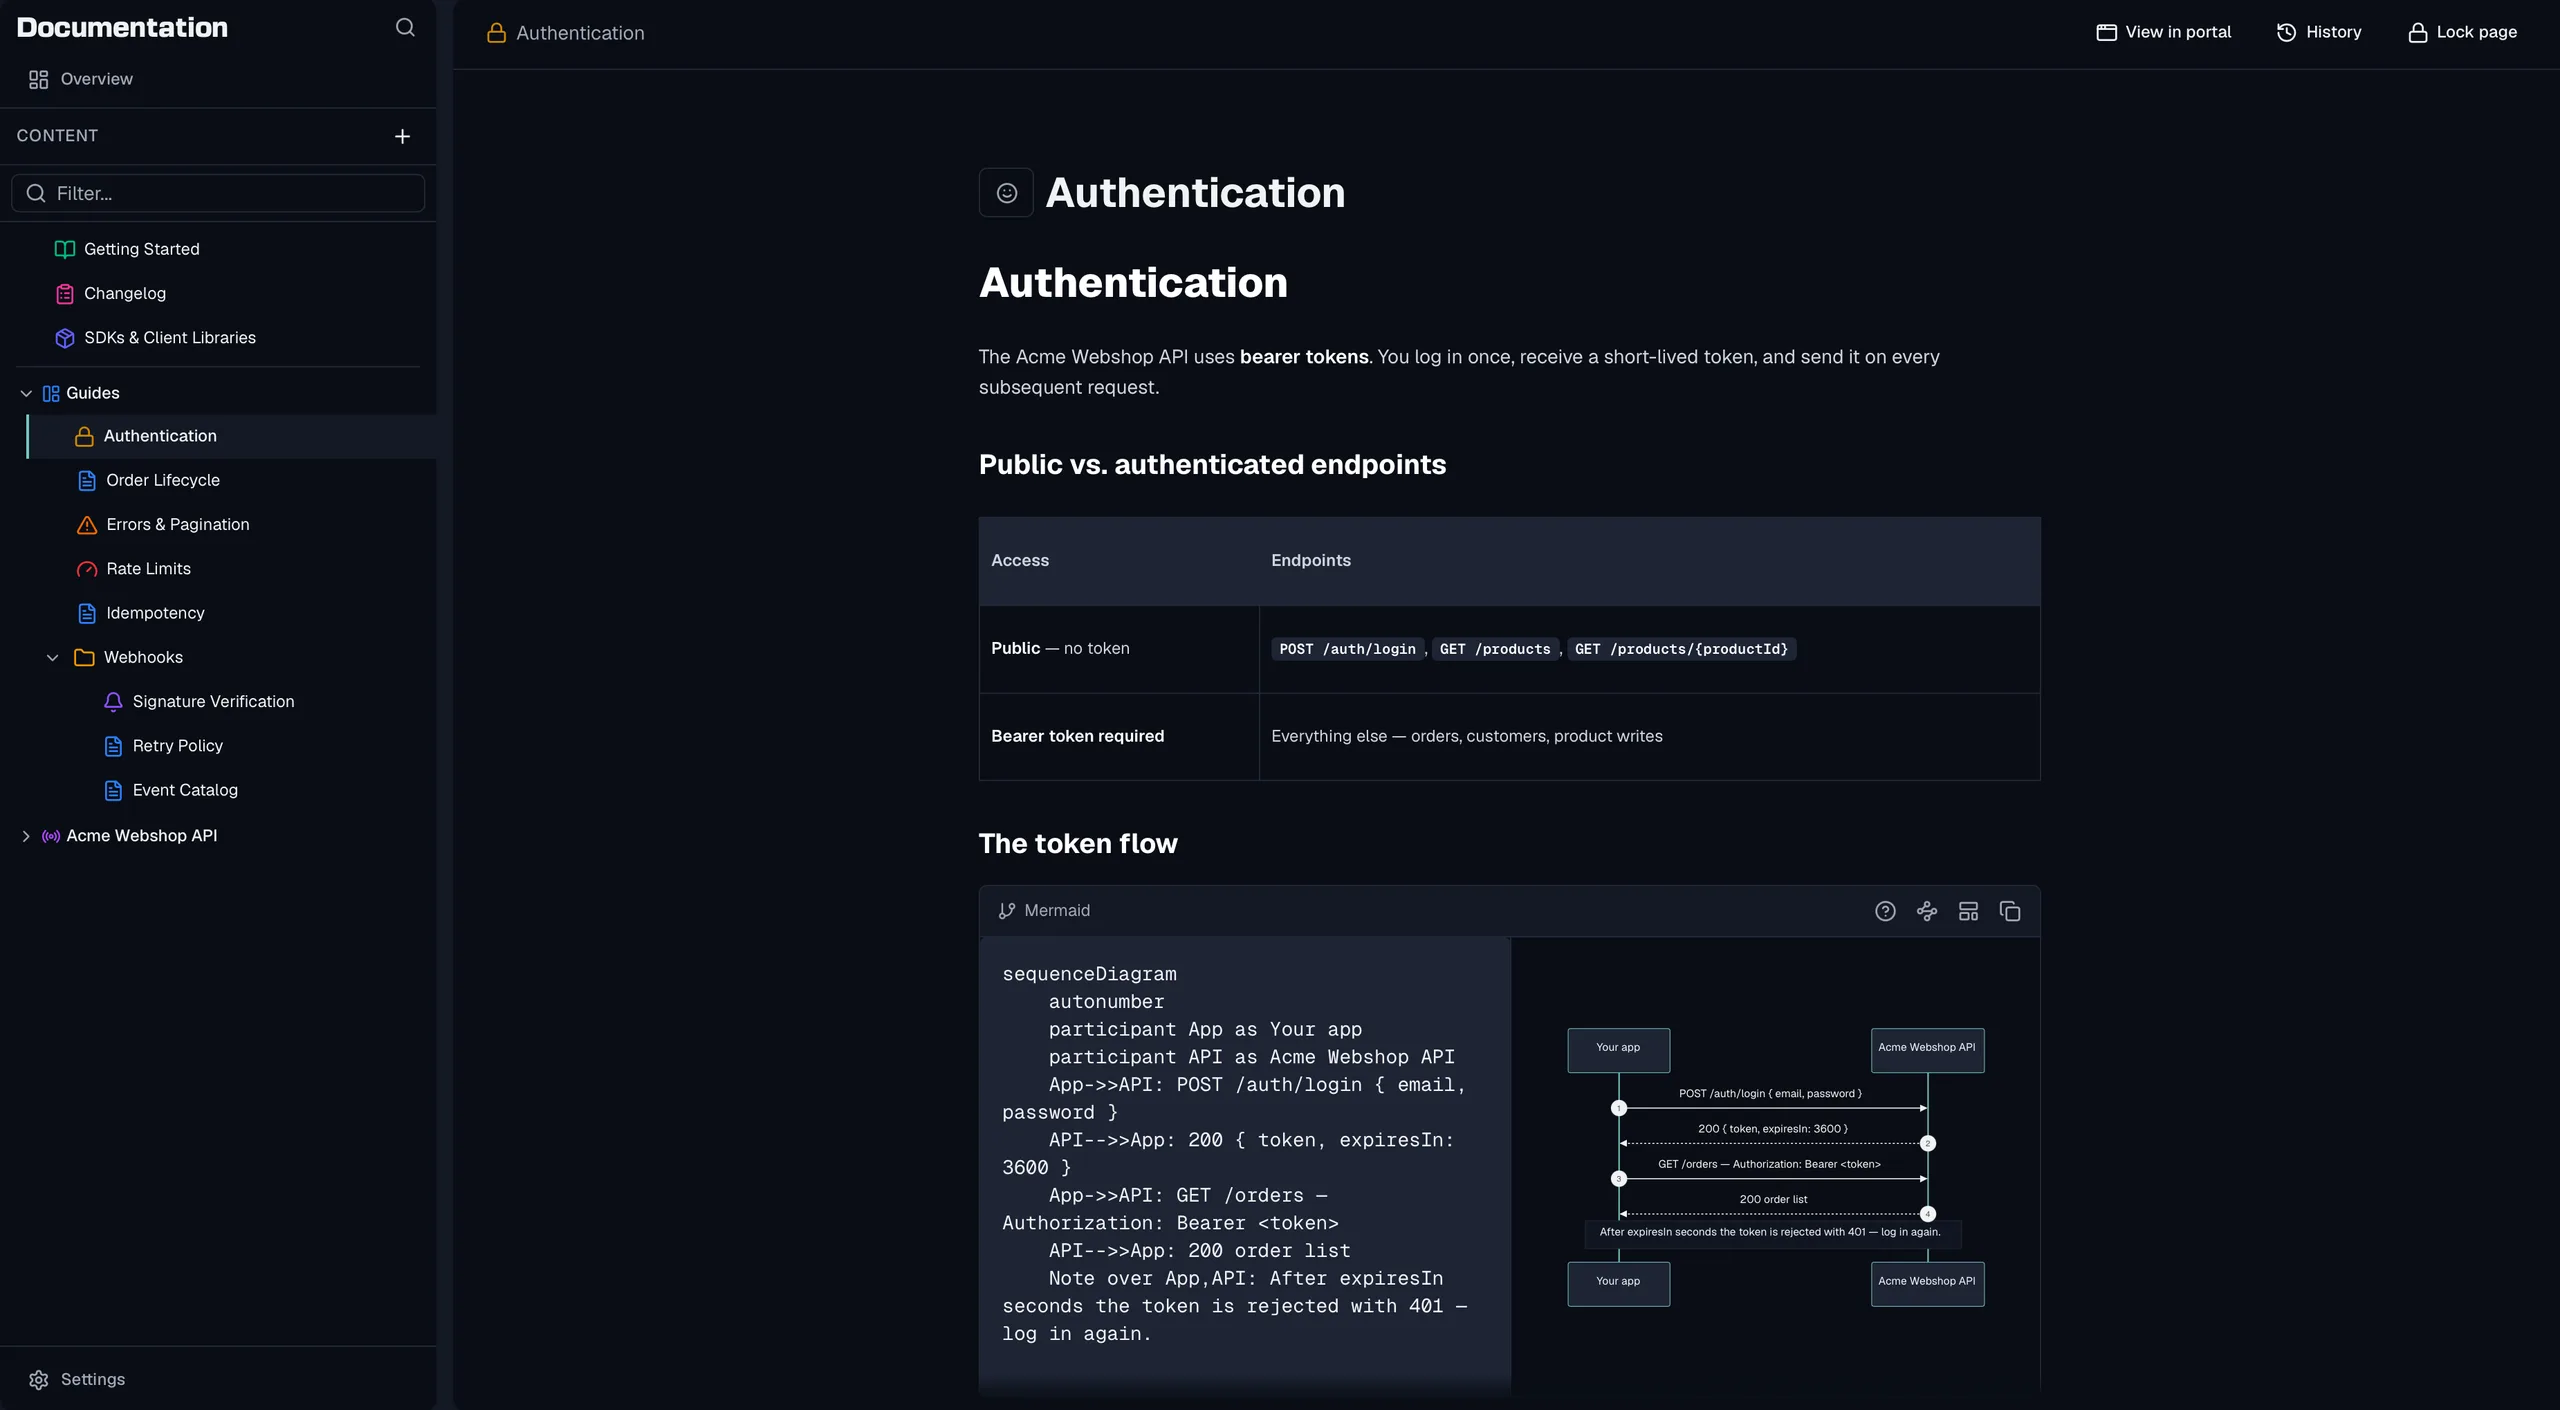Click the Order Lifecycle document icon

[x=87, y=480]
